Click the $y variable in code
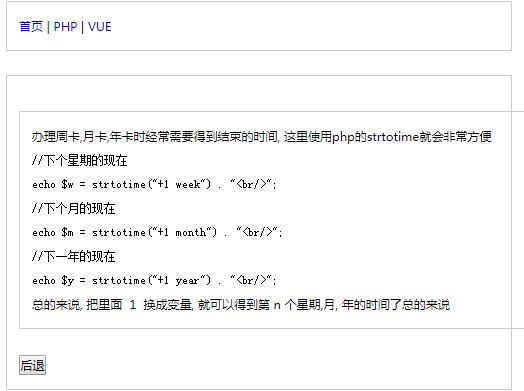524x391 pixels. (x=67, y=280)
